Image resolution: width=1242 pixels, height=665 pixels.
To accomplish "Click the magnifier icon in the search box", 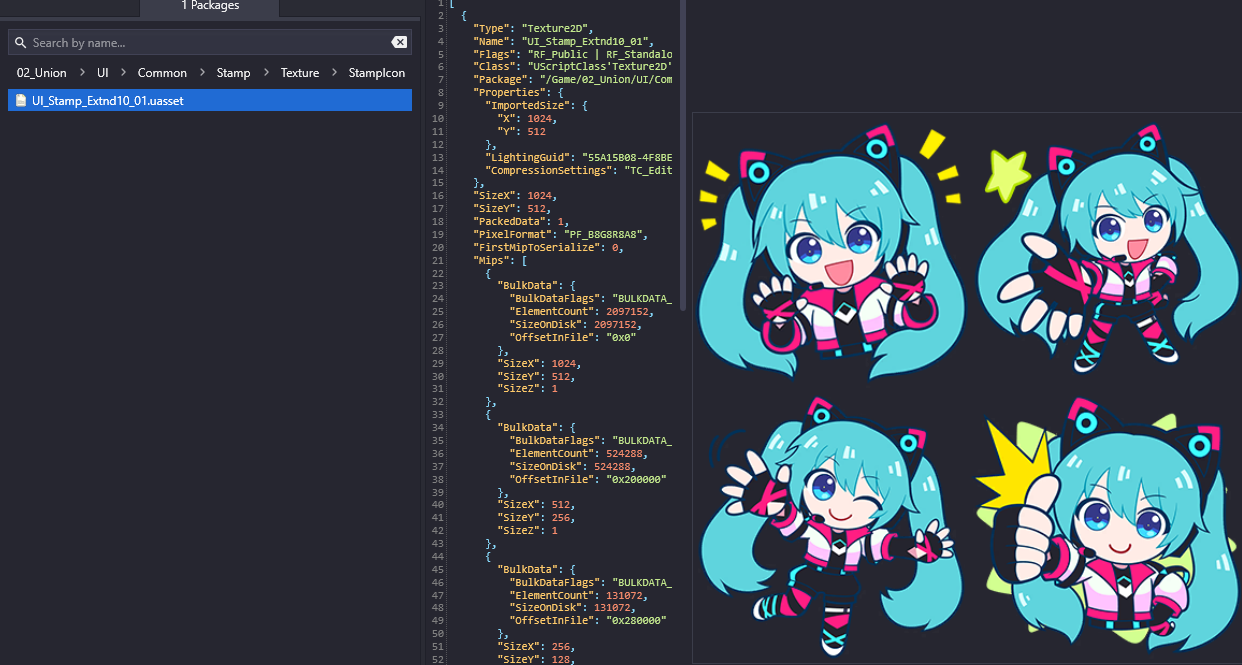I will point(21,43).
